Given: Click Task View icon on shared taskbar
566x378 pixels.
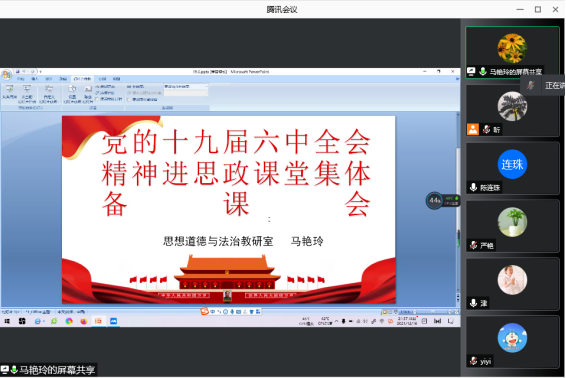Looking at the screenshot, I should tap(22, 321).
